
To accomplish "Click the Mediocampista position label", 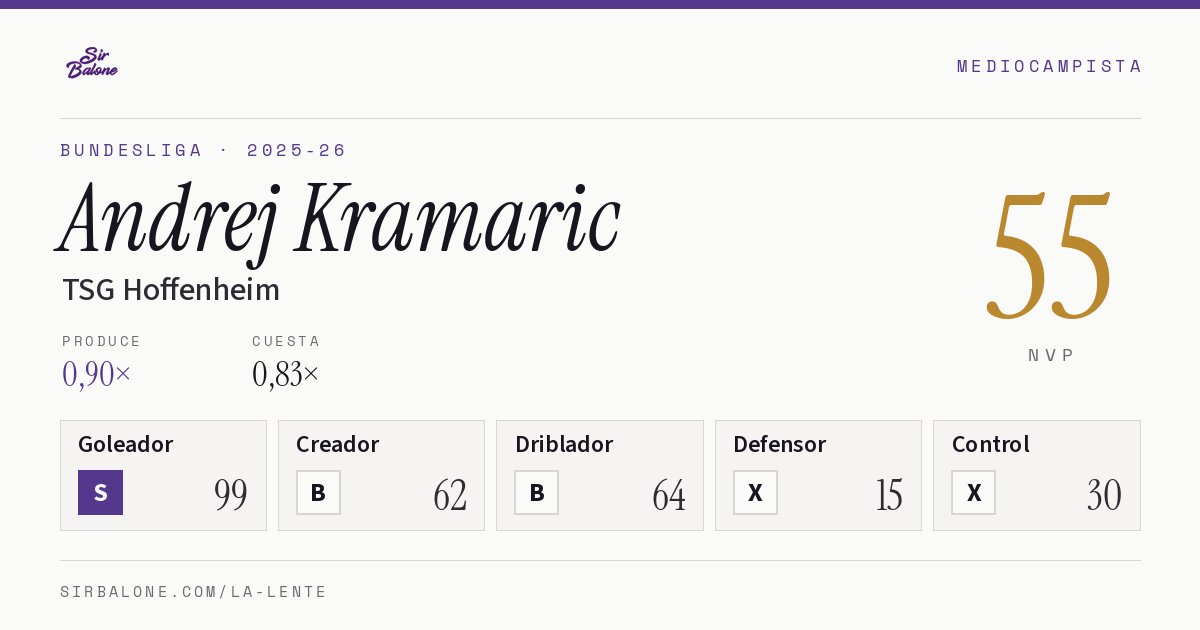I will click(x=1049, y=66).
